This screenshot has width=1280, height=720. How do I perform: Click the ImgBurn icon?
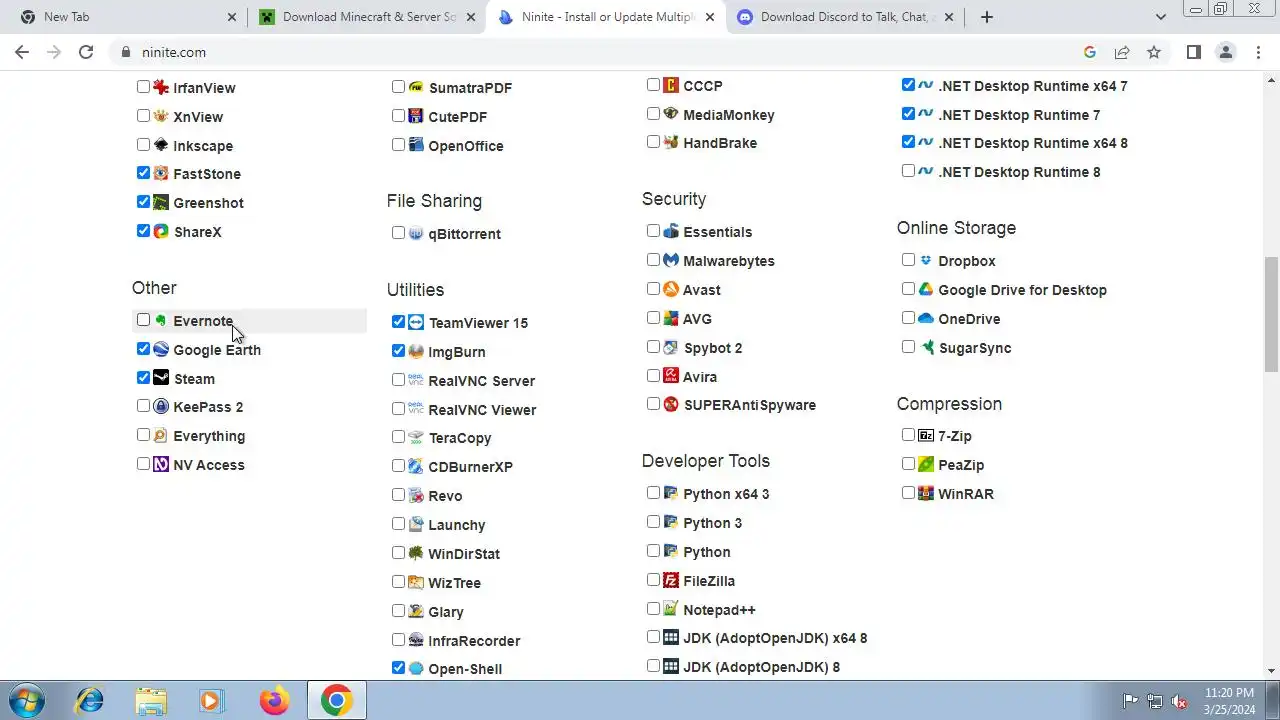[x=416, y=351]
